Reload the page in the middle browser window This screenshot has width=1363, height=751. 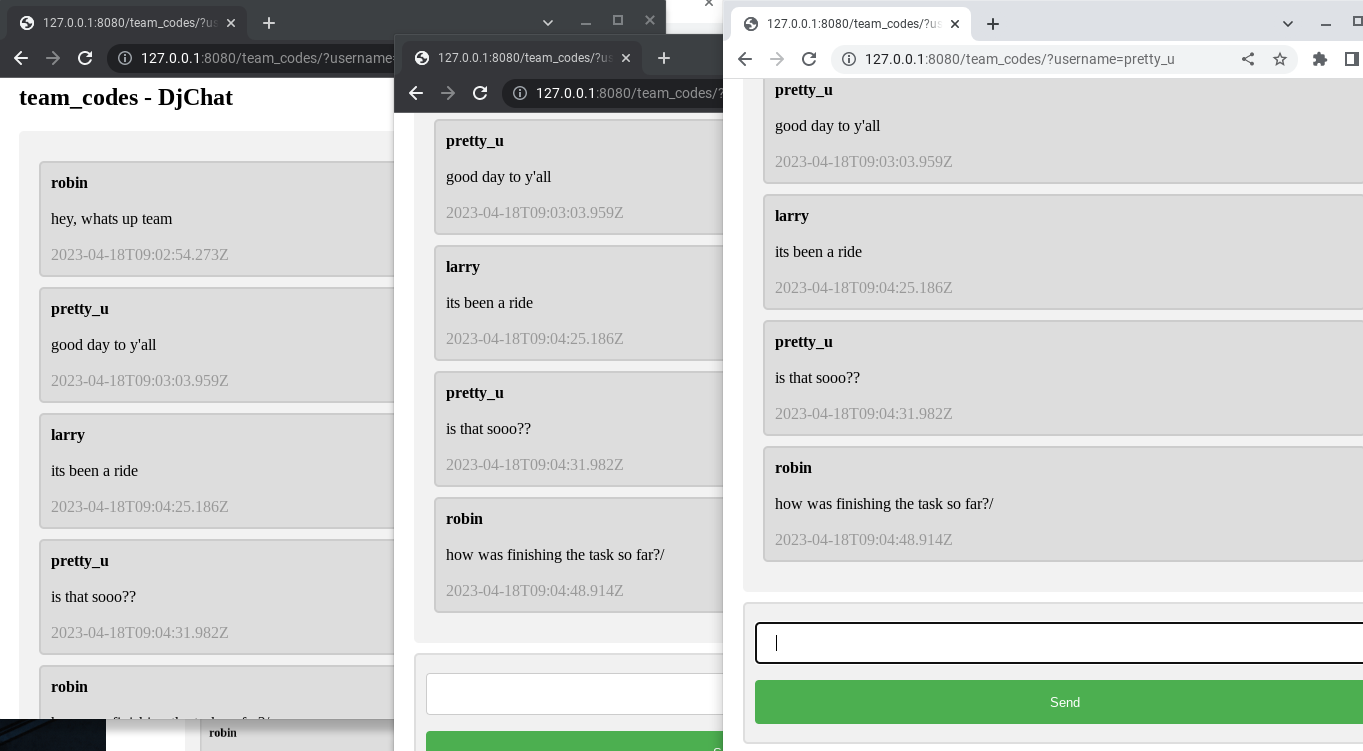(480, 93)
